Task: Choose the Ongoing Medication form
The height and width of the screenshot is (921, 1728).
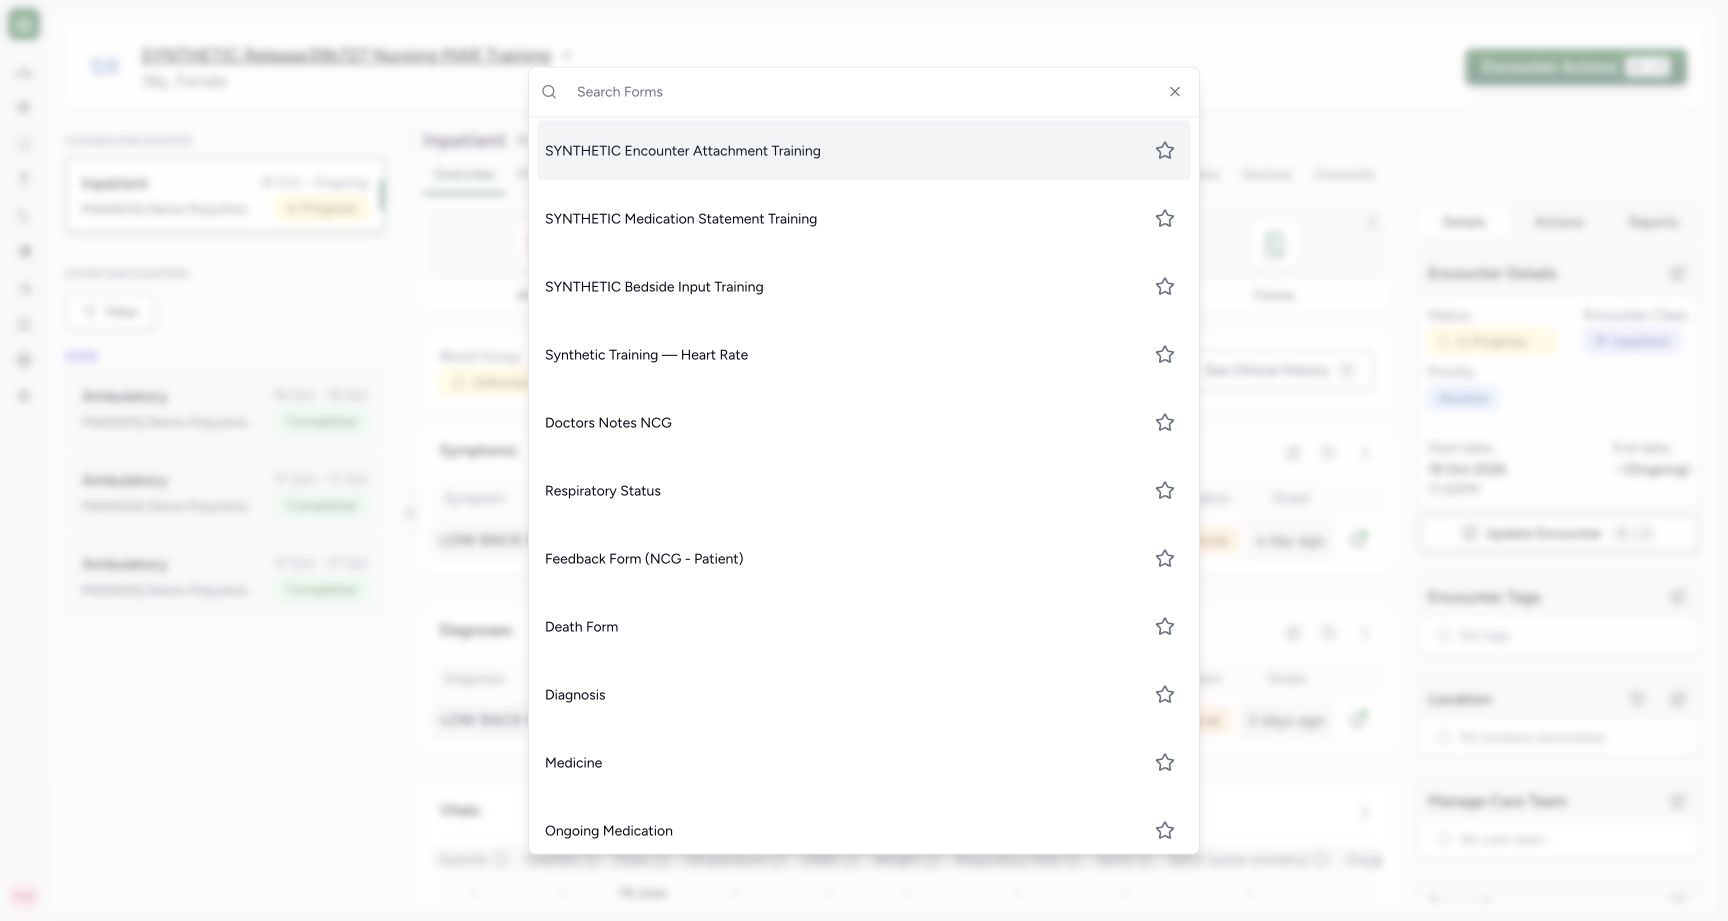Action: (864, 829)
